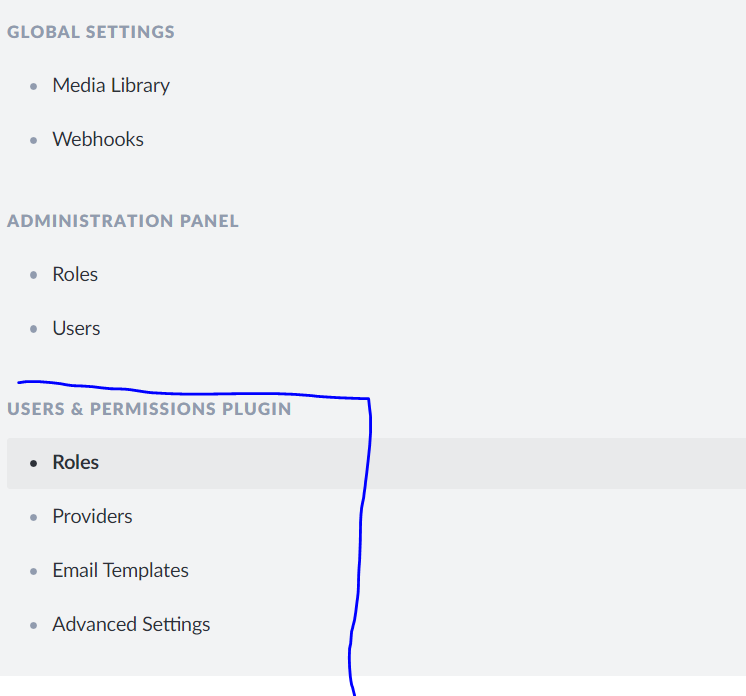Viewport: 746px width, 696px height.
Task: Click the dark bullet of selected Roles item
Action: click(x=34, y=464)
